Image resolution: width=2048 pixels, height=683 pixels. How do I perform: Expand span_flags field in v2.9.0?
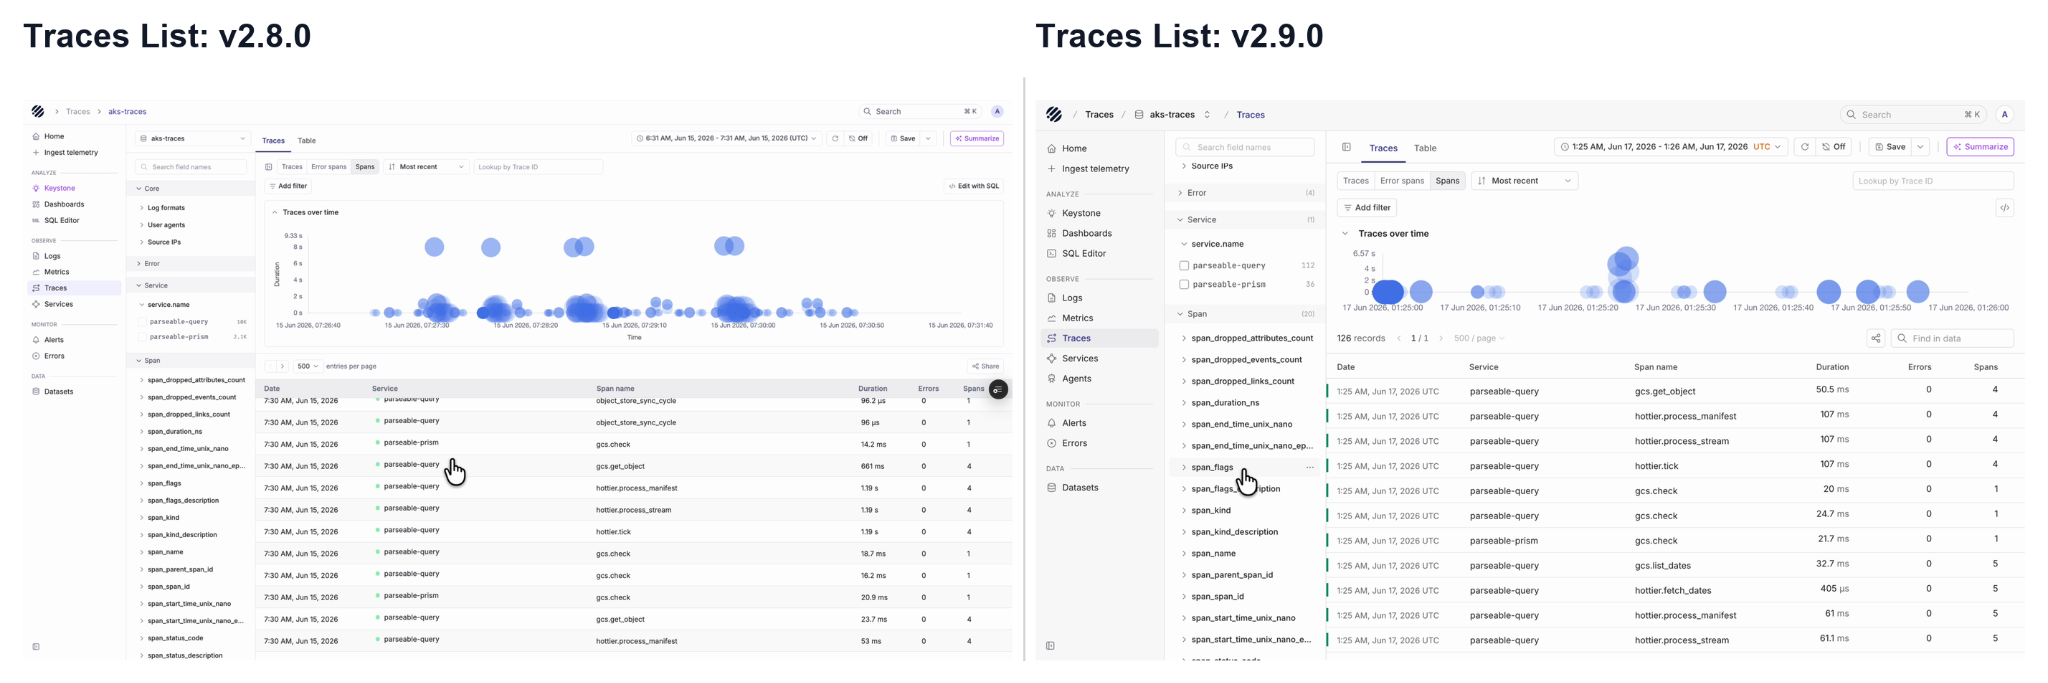click(x=1184, y=467)
